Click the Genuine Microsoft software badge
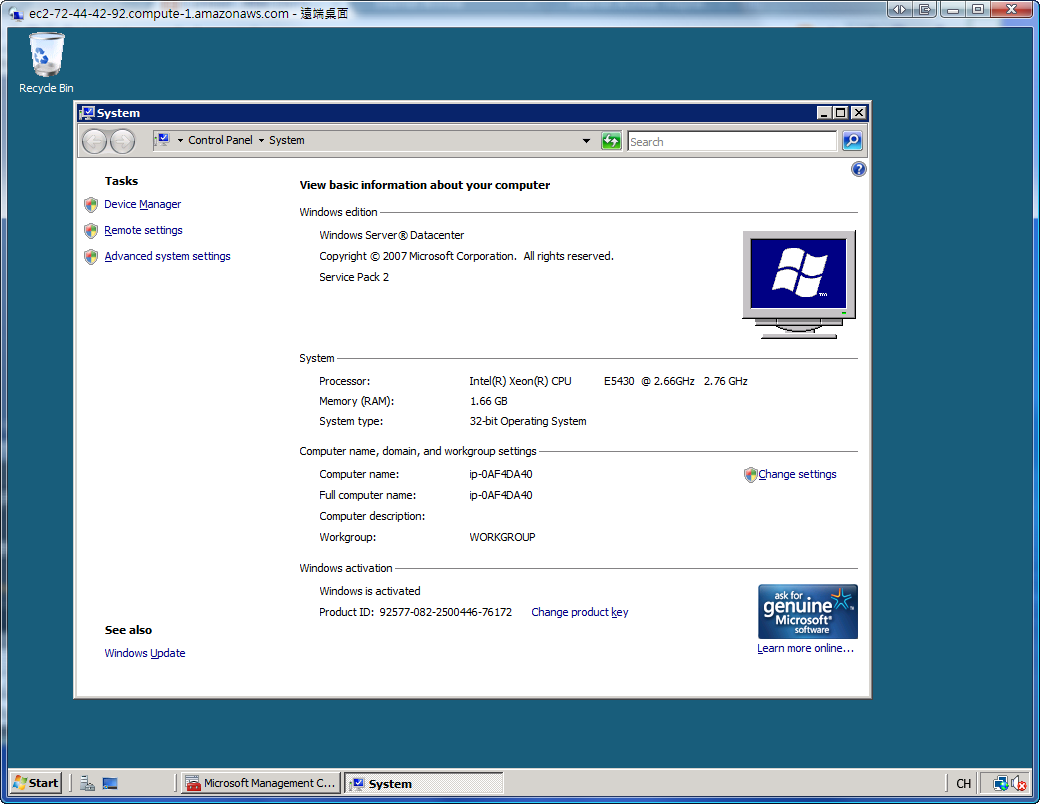 [807, 612]
